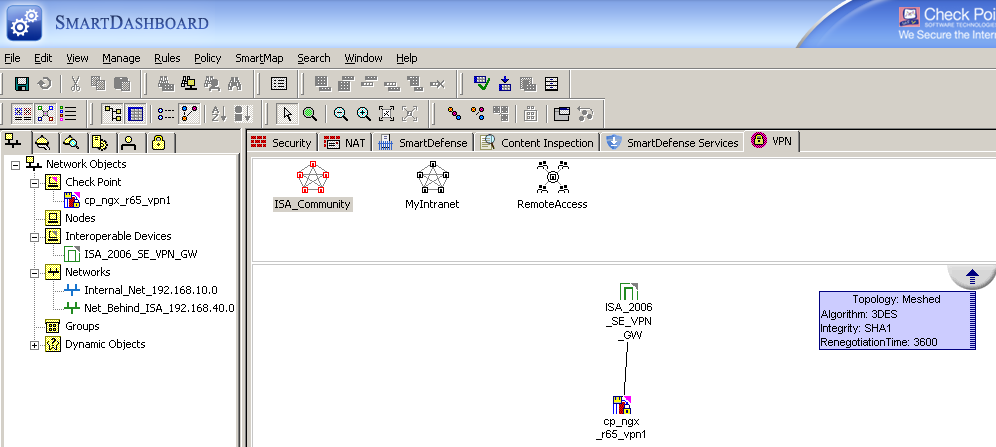Toggle the dotted list arrange button
This screenshot has width=996, height=447.
166,114
